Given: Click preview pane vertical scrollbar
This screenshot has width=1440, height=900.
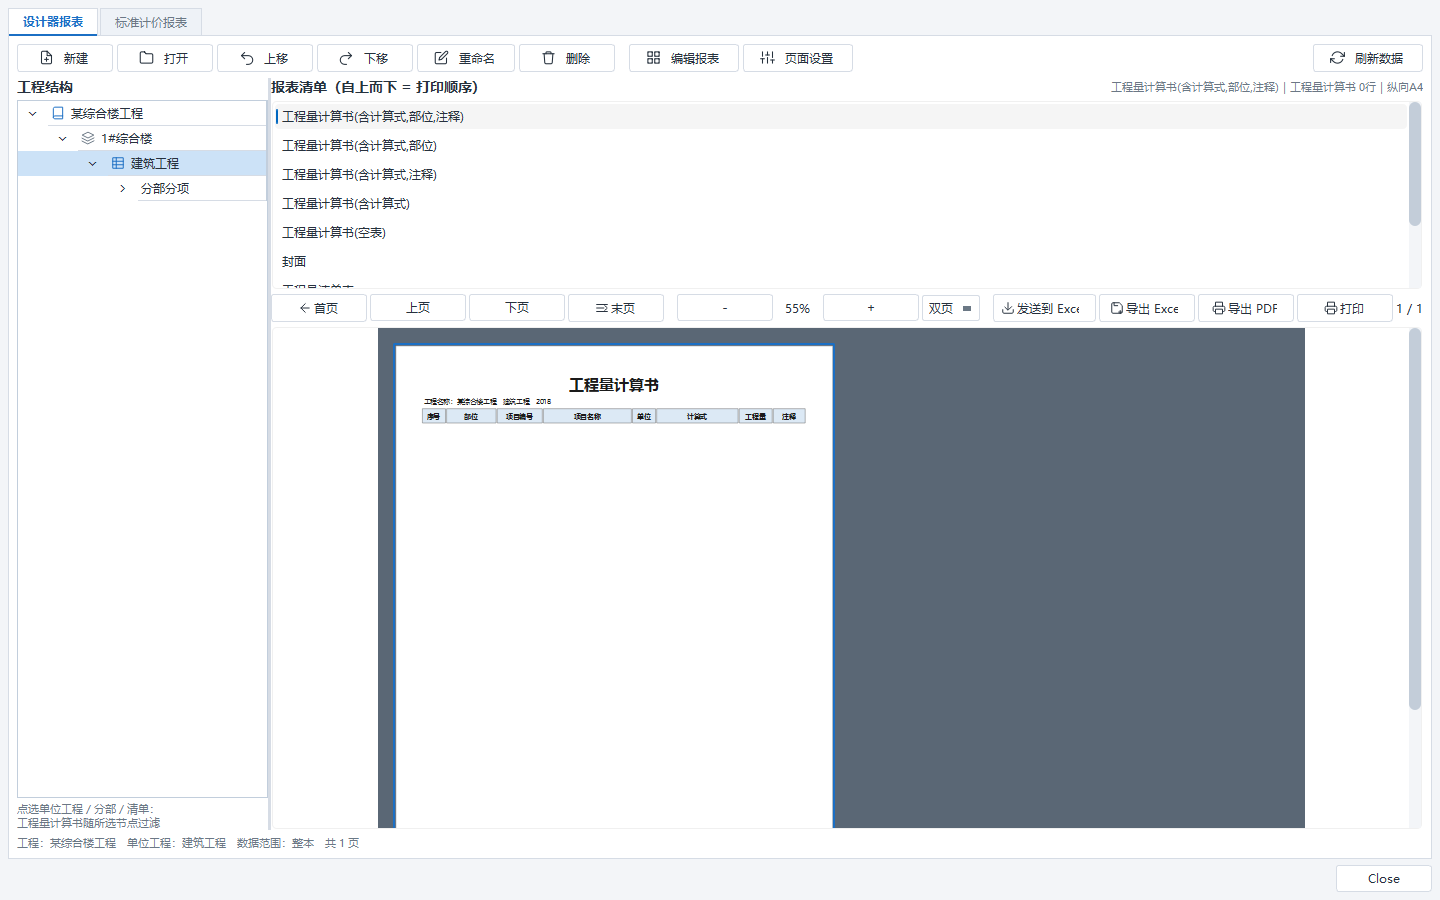Looking at the screenshot, I should [1415, 520].
